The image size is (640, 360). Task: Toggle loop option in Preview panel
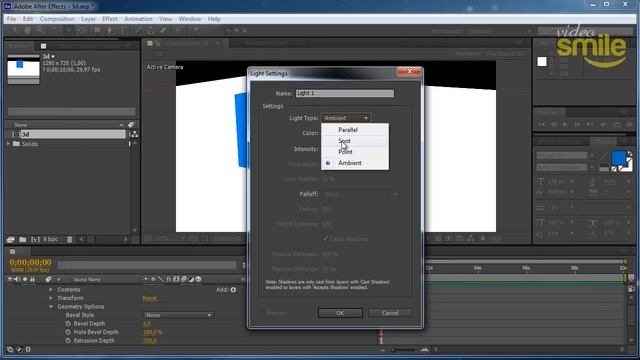click(617, 124)
